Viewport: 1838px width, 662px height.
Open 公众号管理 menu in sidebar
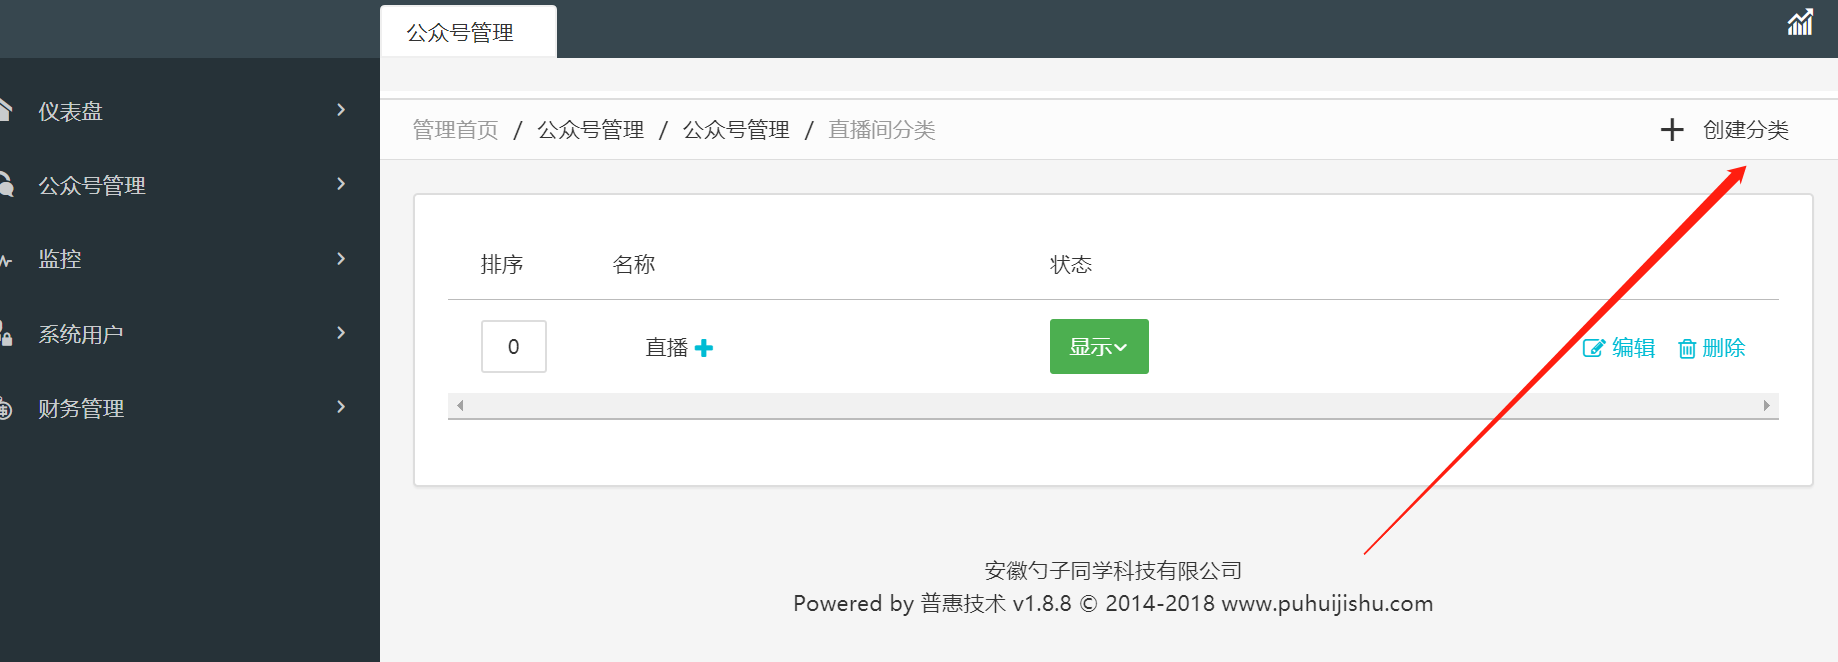pos(188,185)
